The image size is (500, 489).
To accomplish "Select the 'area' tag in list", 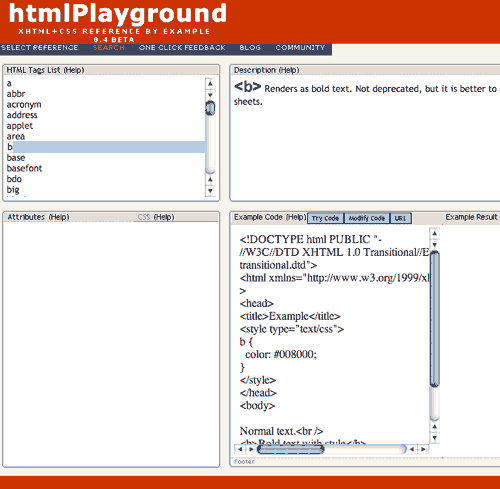I will tap(16, 136).
